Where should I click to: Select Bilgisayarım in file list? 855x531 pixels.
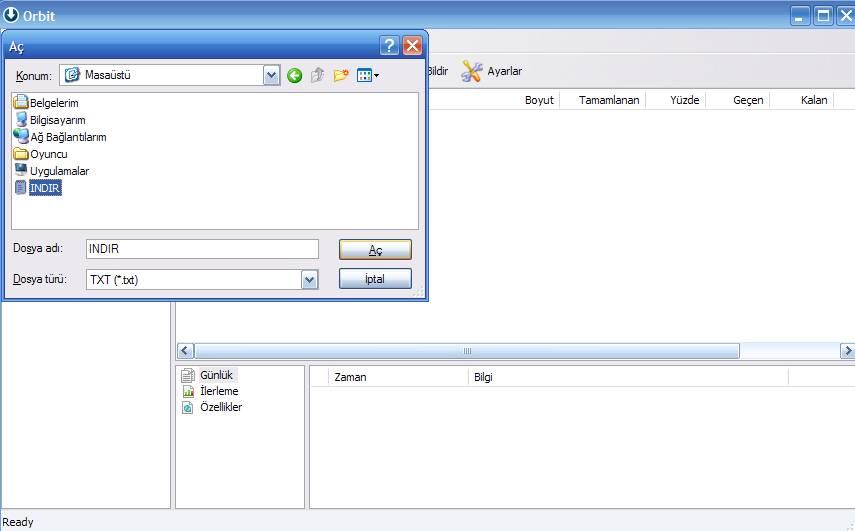pos(57,120)
